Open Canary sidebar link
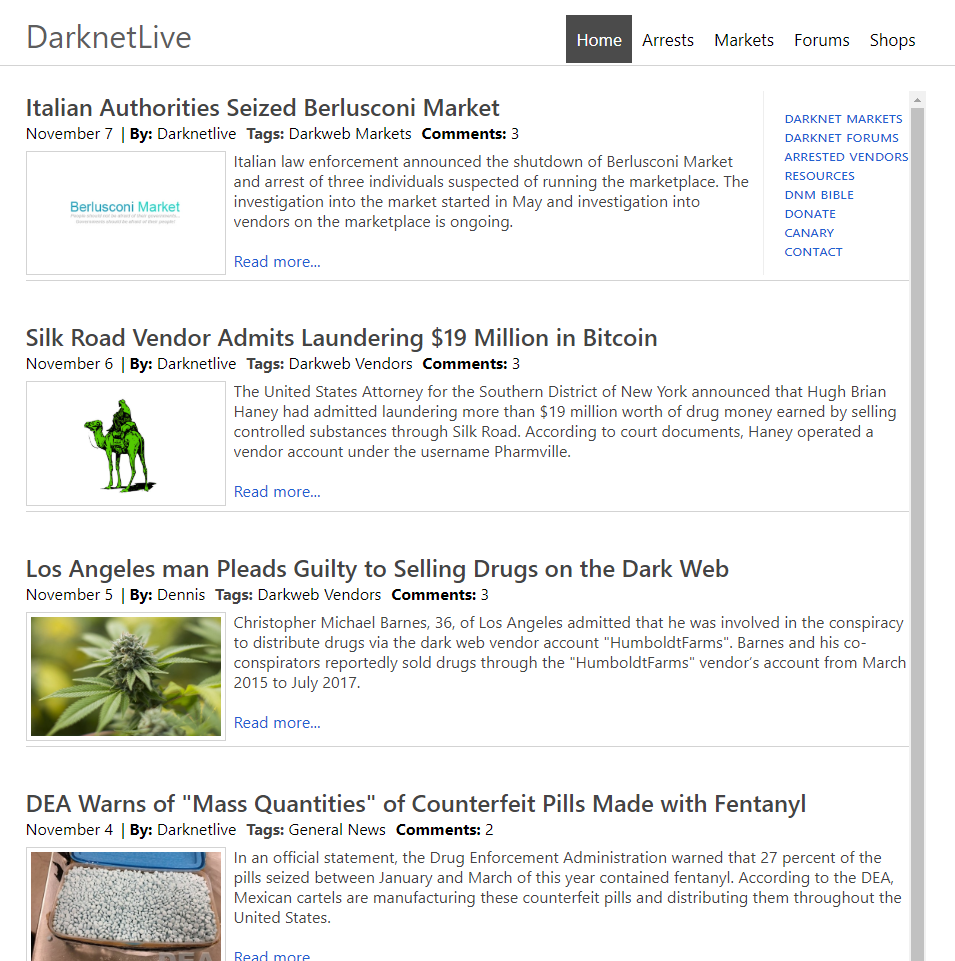 pyautogui.click(x=809, y=233)
